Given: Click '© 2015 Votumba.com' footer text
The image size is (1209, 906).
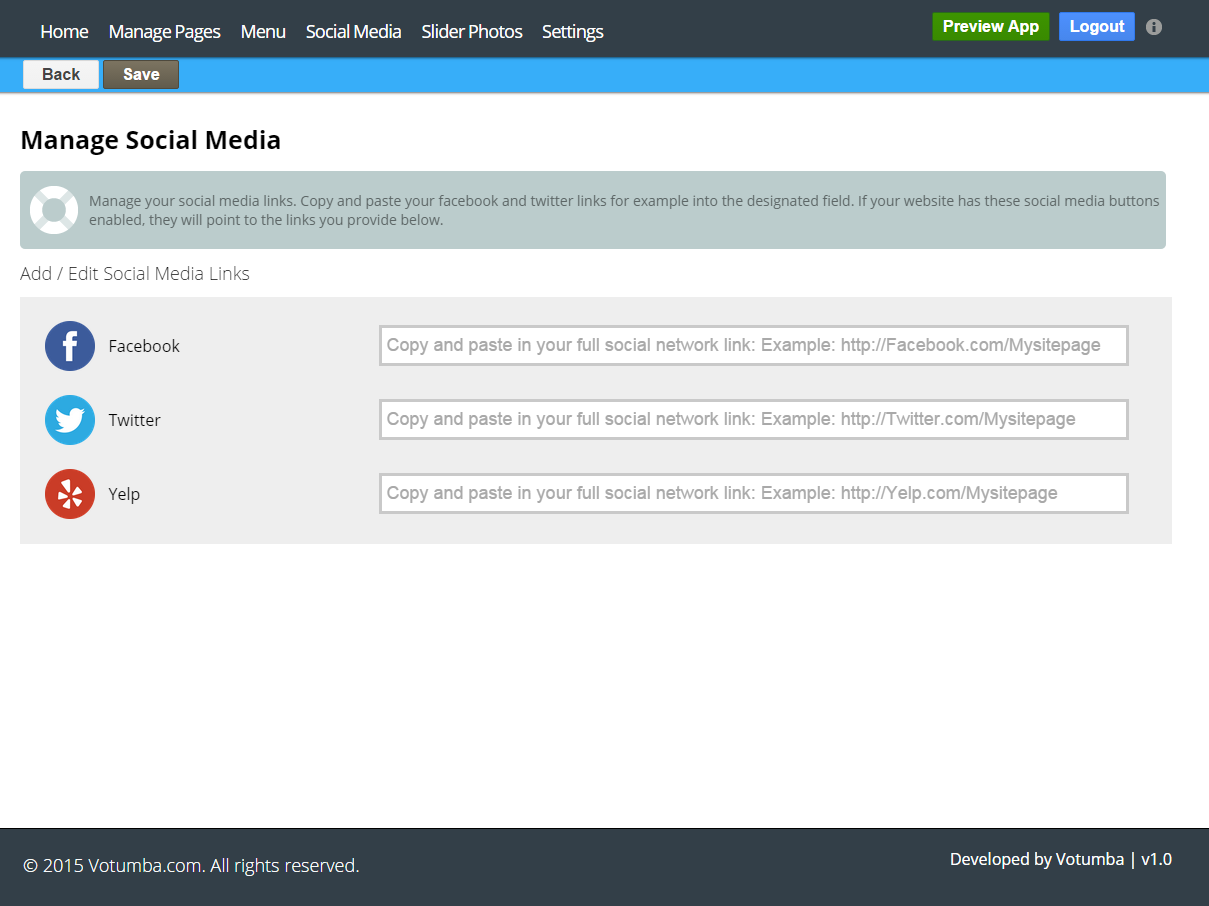Looking at the screenshot, I should point(114,866).
